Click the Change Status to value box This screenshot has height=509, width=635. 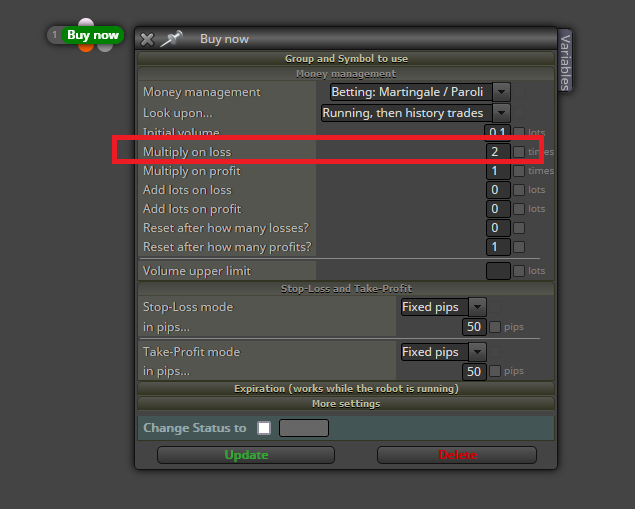[x=304, y=428]
